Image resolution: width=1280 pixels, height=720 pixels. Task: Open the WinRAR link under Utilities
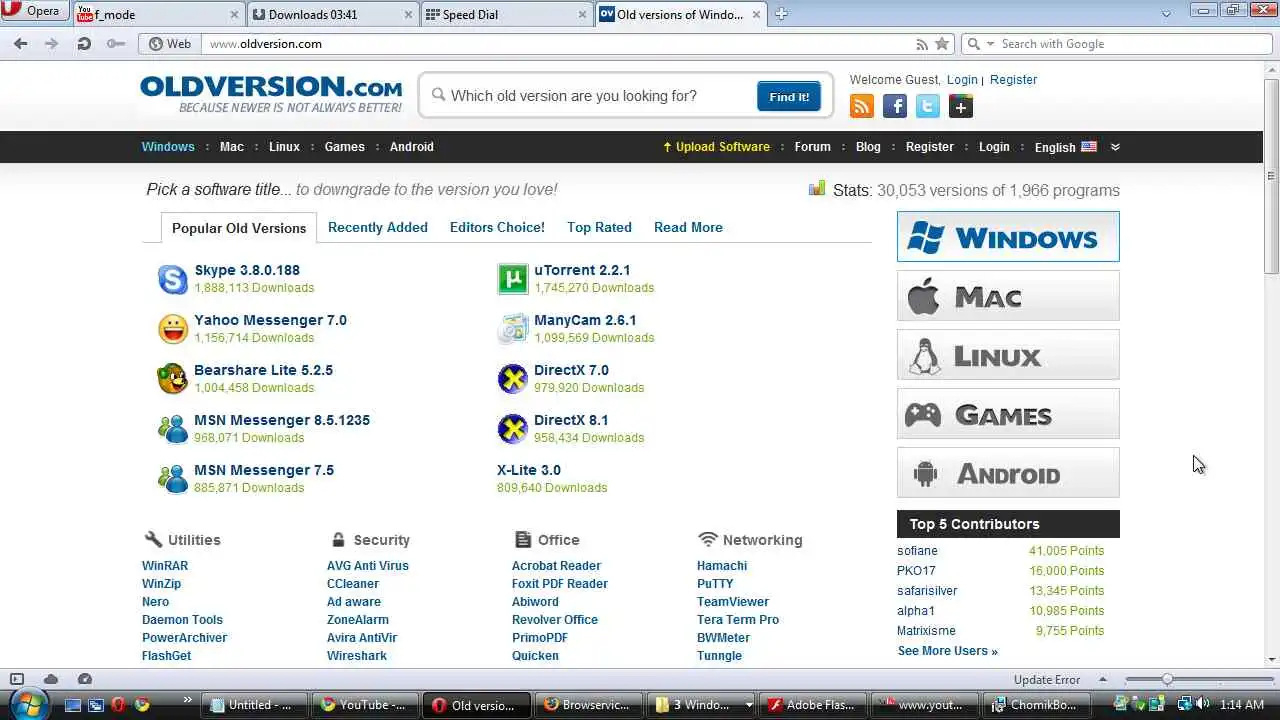pos(165,566)
